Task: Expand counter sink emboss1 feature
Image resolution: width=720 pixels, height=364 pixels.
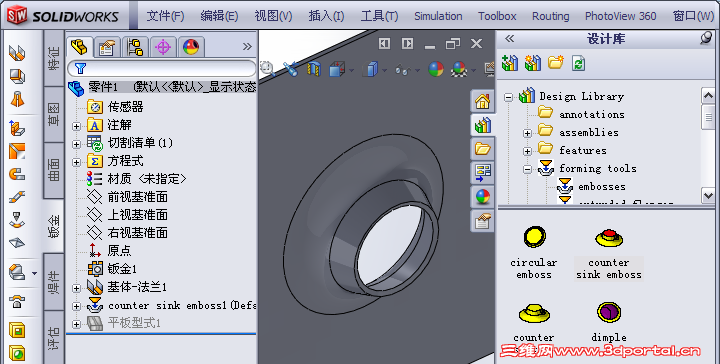Action: 77,306
